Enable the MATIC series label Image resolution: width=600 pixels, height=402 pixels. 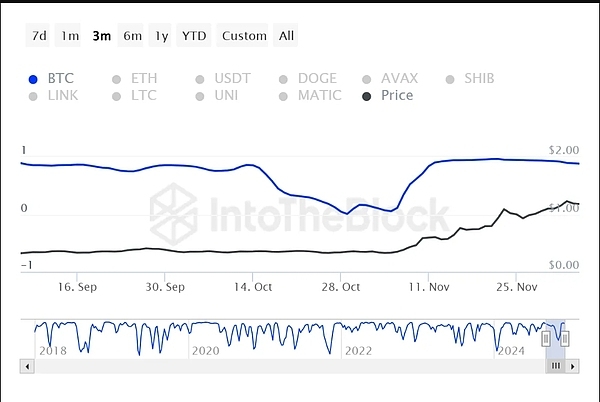point(319,96)
